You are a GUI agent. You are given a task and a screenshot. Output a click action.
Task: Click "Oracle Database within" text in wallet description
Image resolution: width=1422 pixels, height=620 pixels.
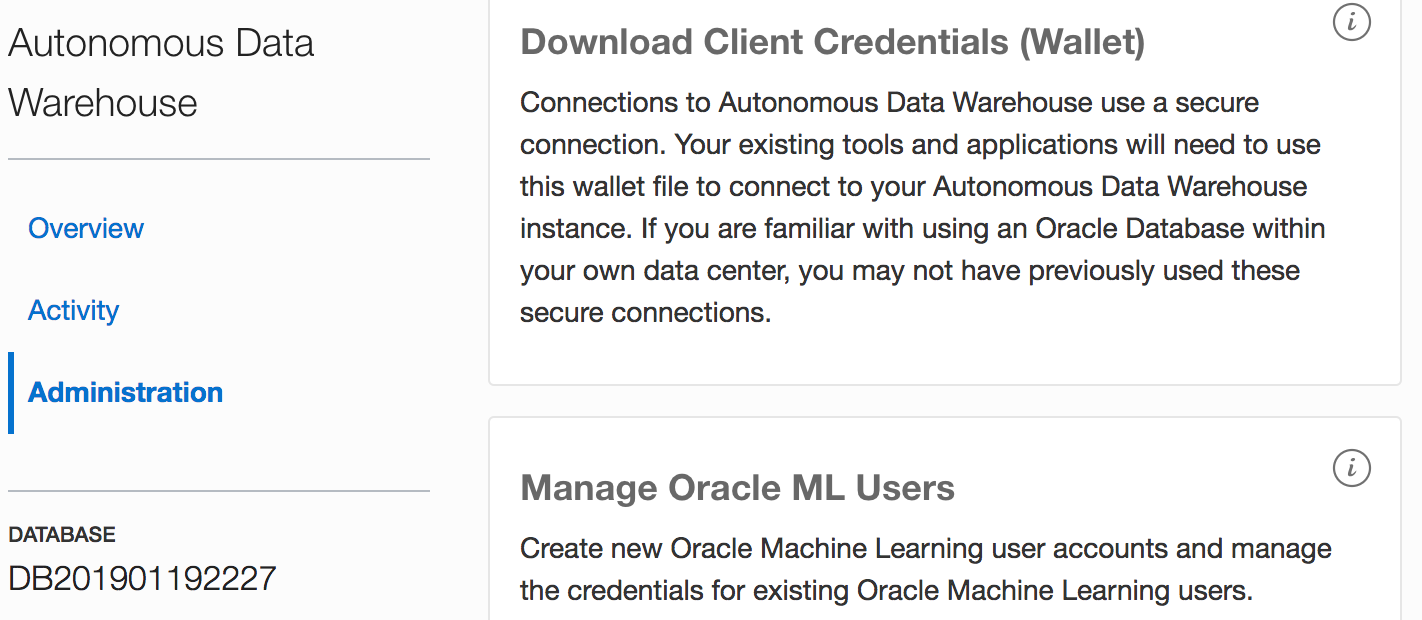click(x=1180, y=228)
